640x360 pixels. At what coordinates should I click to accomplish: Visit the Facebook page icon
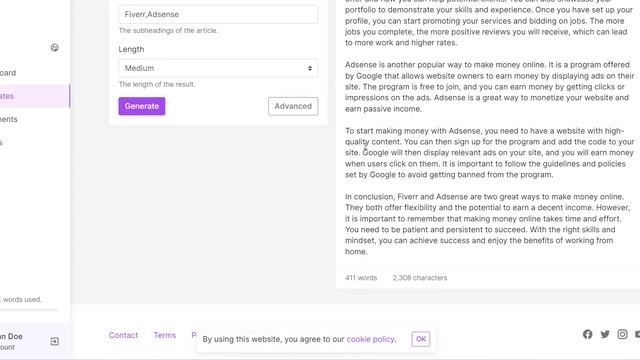tap(587, 334)
